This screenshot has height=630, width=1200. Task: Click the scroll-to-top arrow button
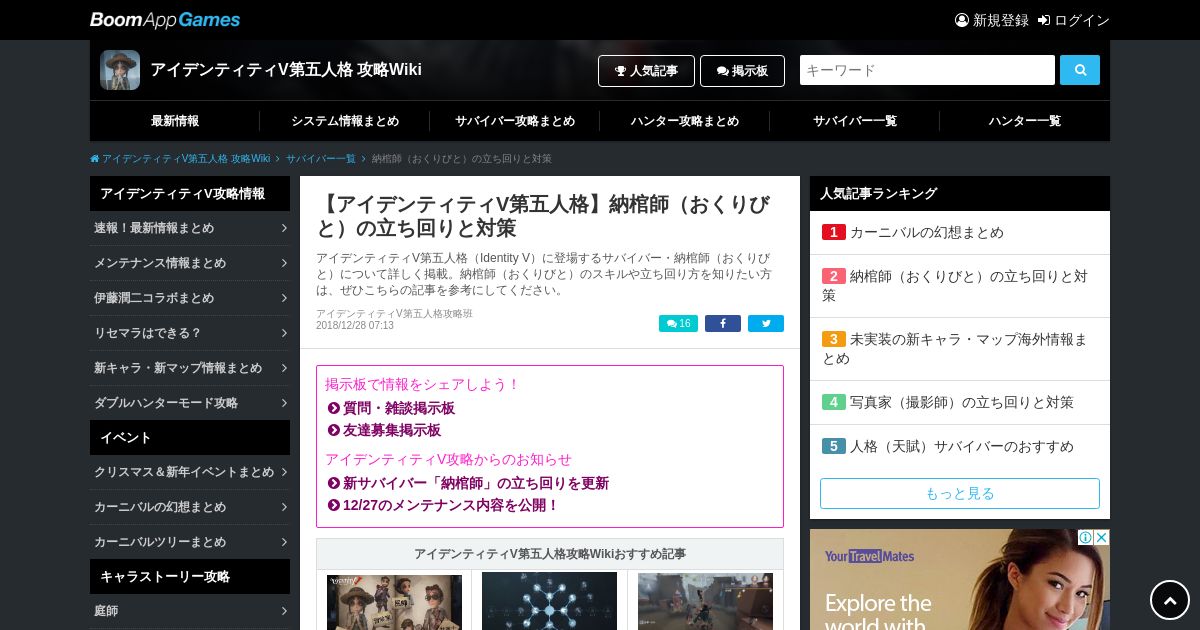click(1170, 600)
